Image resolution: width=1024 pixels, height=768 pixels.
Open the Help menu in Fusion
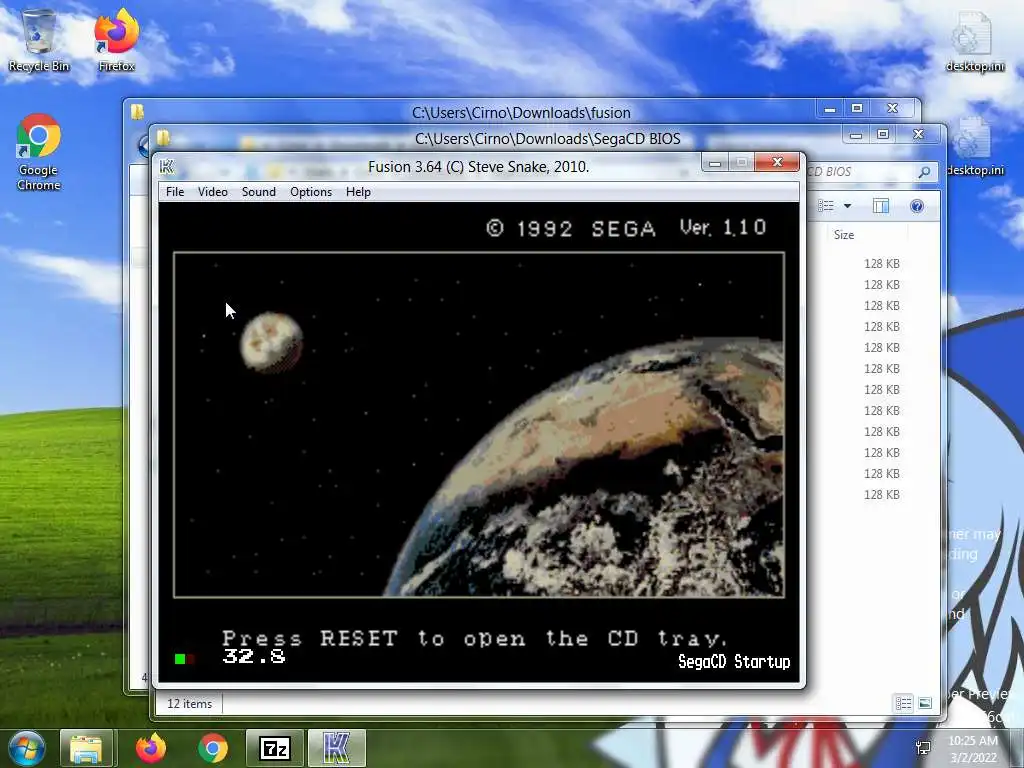click(358, 192)
